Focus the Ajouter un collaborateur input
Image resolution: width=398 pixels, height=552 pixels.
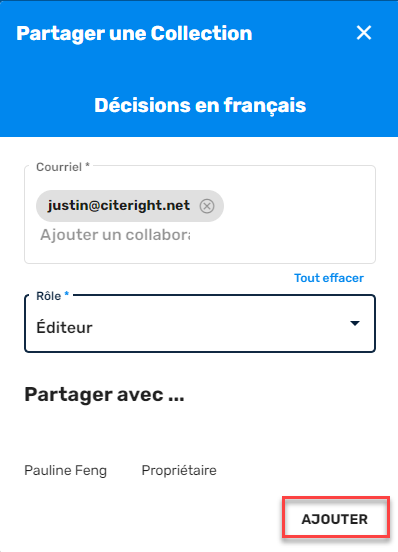pyautogui.click(x=115, y=235)
